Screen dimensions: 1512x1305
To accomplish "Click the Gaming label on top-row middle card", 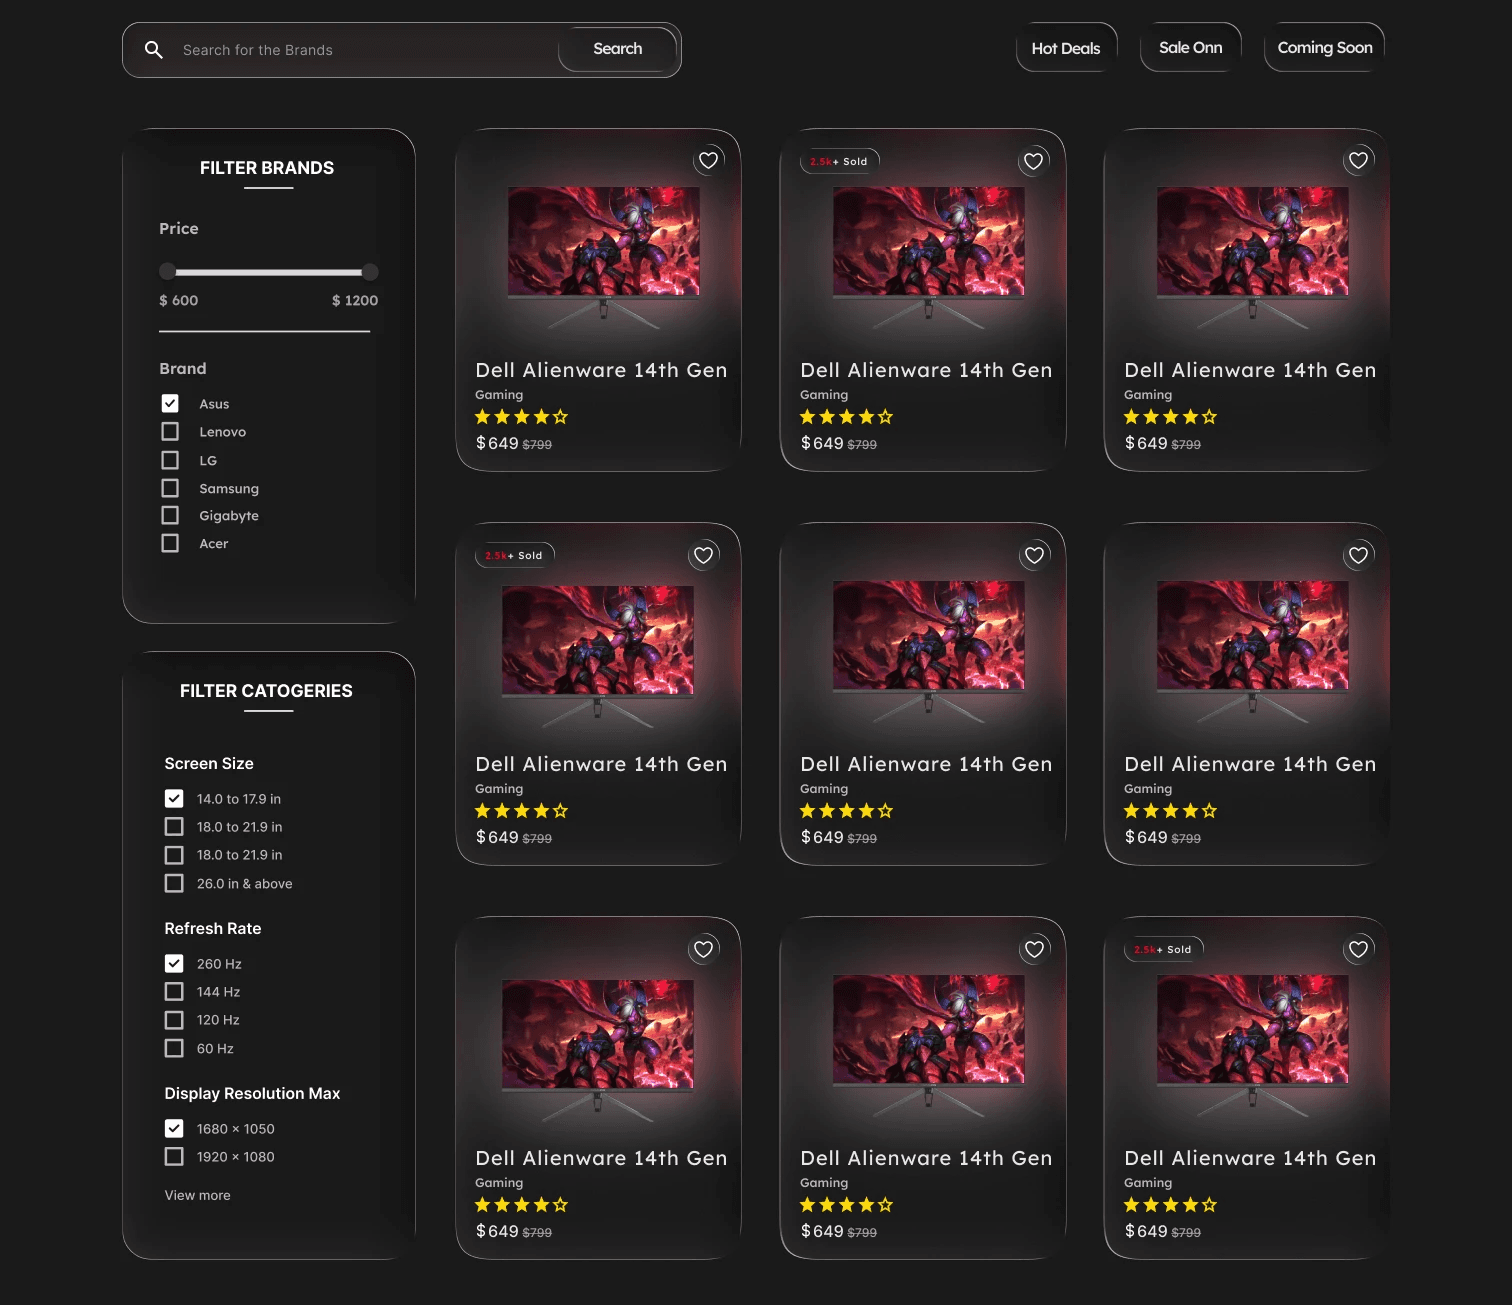I will pos(824,395).
